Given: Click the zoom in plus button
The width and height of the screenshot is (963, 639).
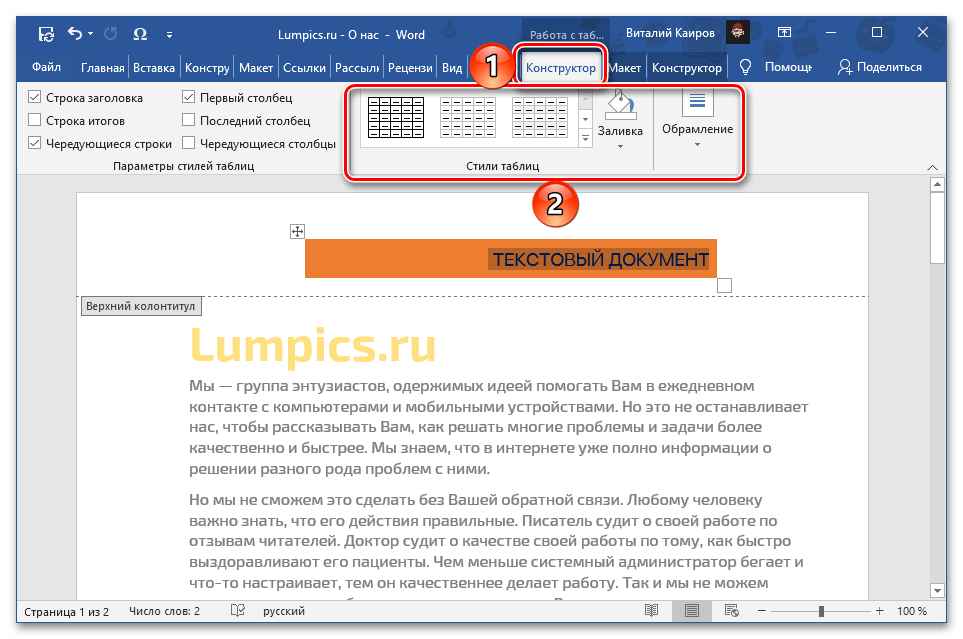Looking at the screenshot, I should click(x=879, y=611).
